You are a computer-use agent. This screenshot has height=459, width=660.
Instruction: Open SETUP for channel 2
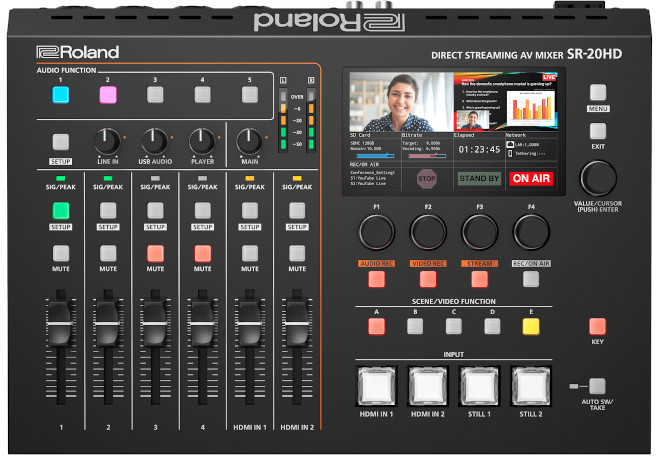108,210
